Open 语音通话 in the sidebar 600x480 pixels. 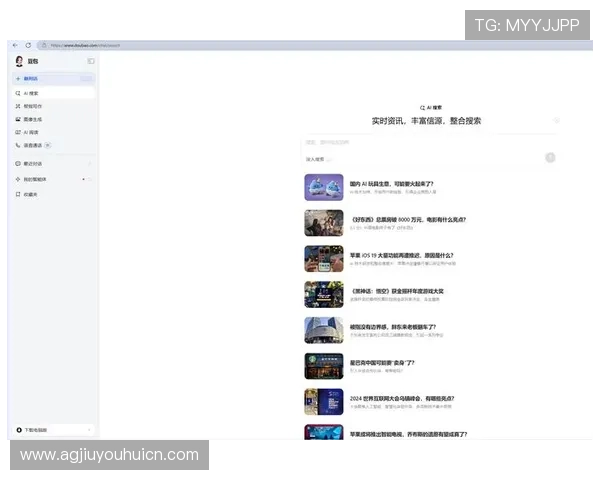point(54,145)
